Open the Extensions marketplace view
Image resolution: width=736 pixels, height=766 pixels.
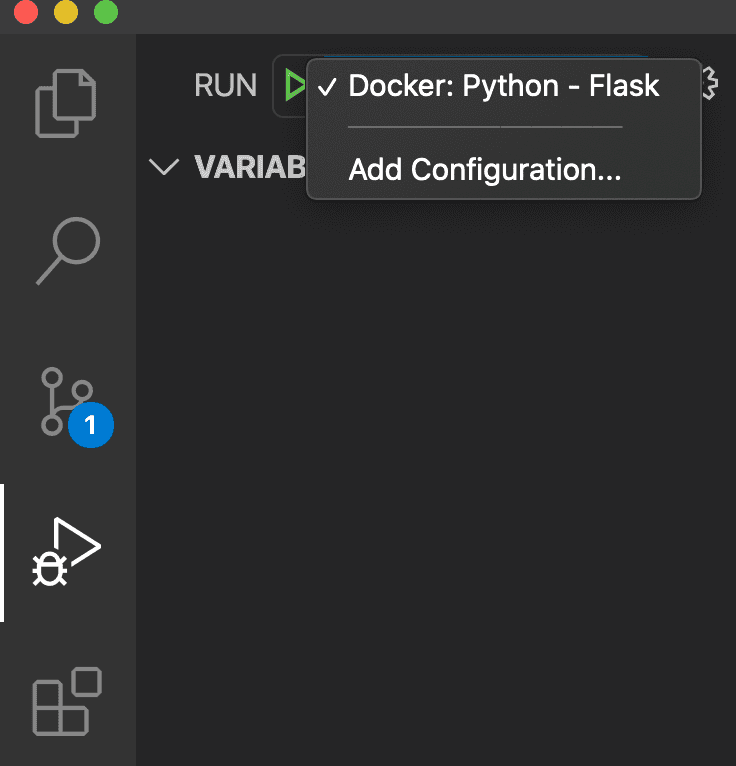(x=68, y=701)
